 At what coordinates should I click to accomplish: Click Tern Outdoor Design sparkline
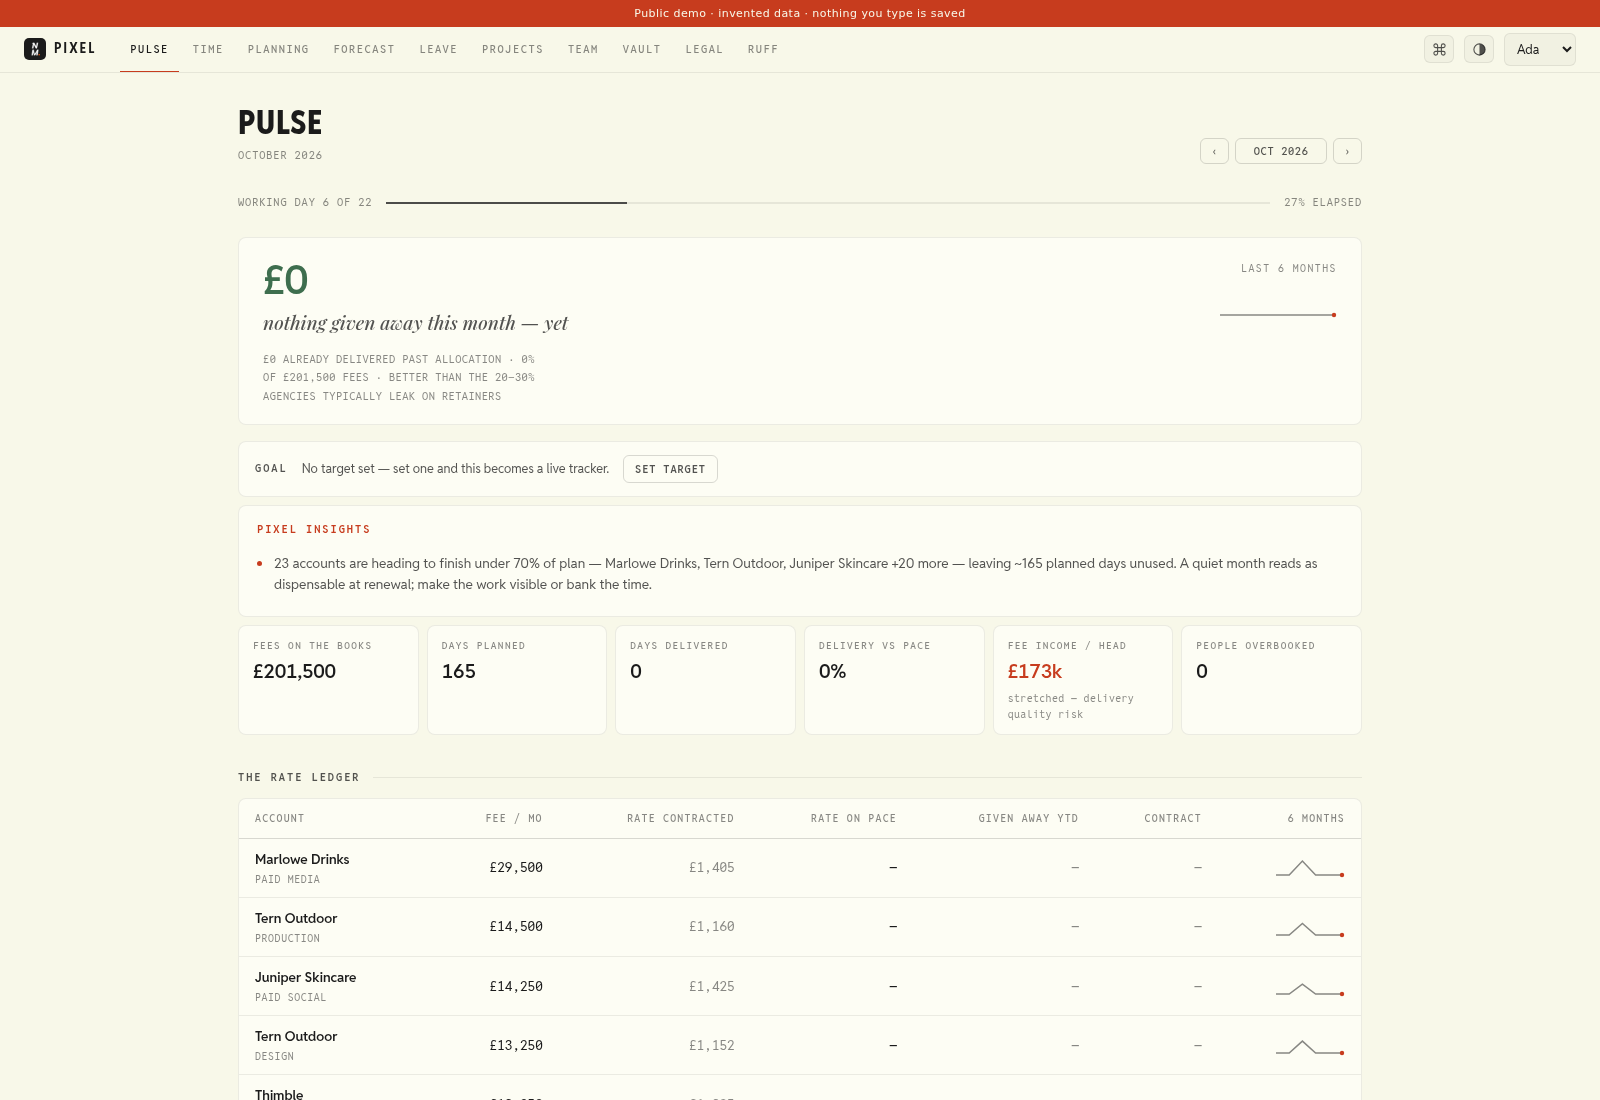click(1310, 1047)
